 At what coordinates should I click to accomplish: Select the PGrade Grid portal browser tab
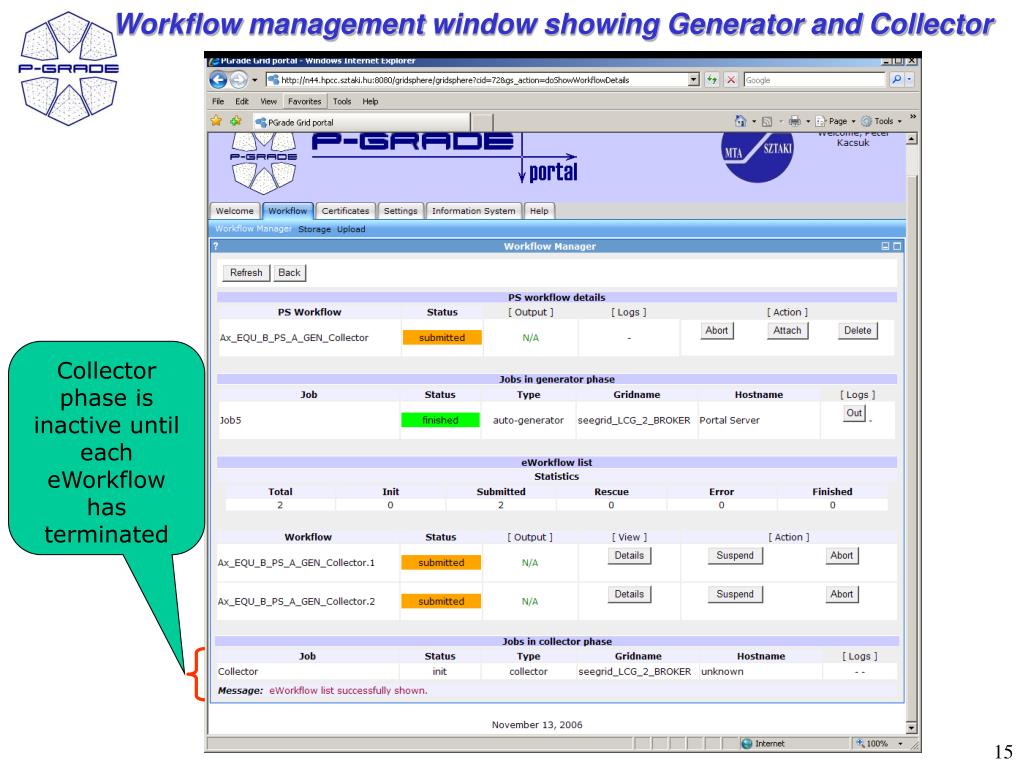pyautogui.click(x=360, y=122)
